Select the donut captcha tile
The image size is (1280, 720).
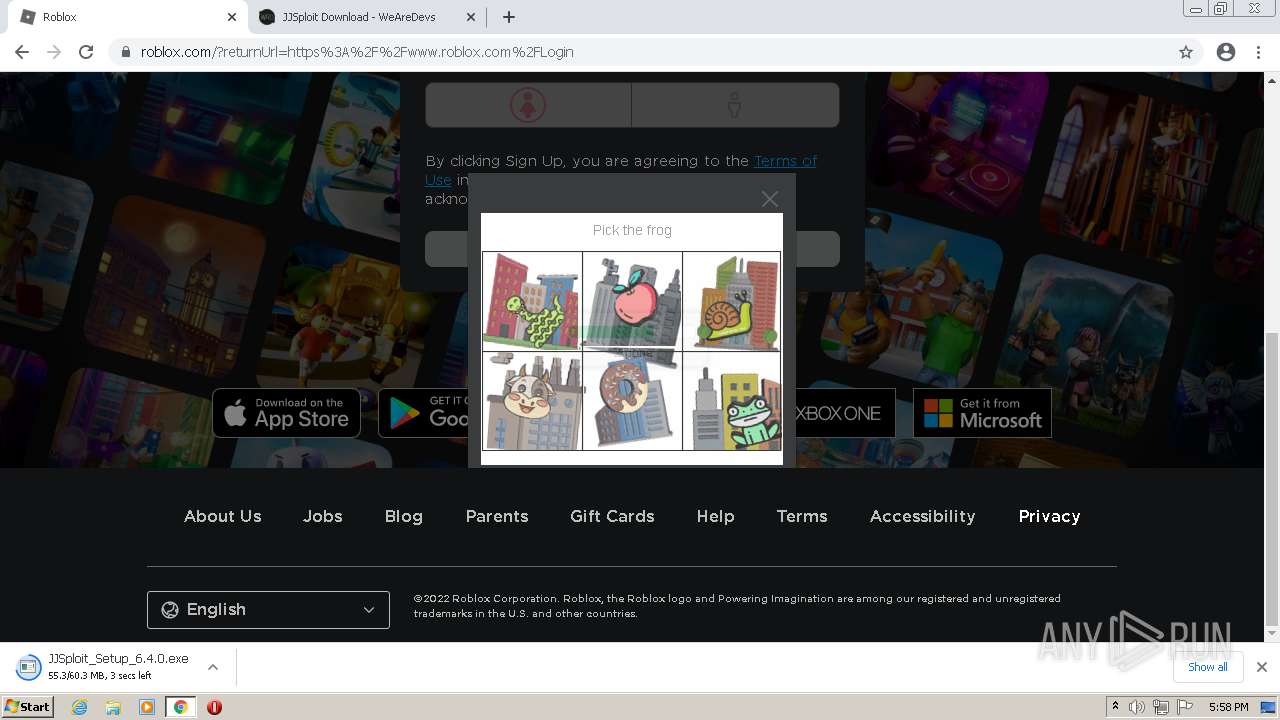(x=632, y=401)
